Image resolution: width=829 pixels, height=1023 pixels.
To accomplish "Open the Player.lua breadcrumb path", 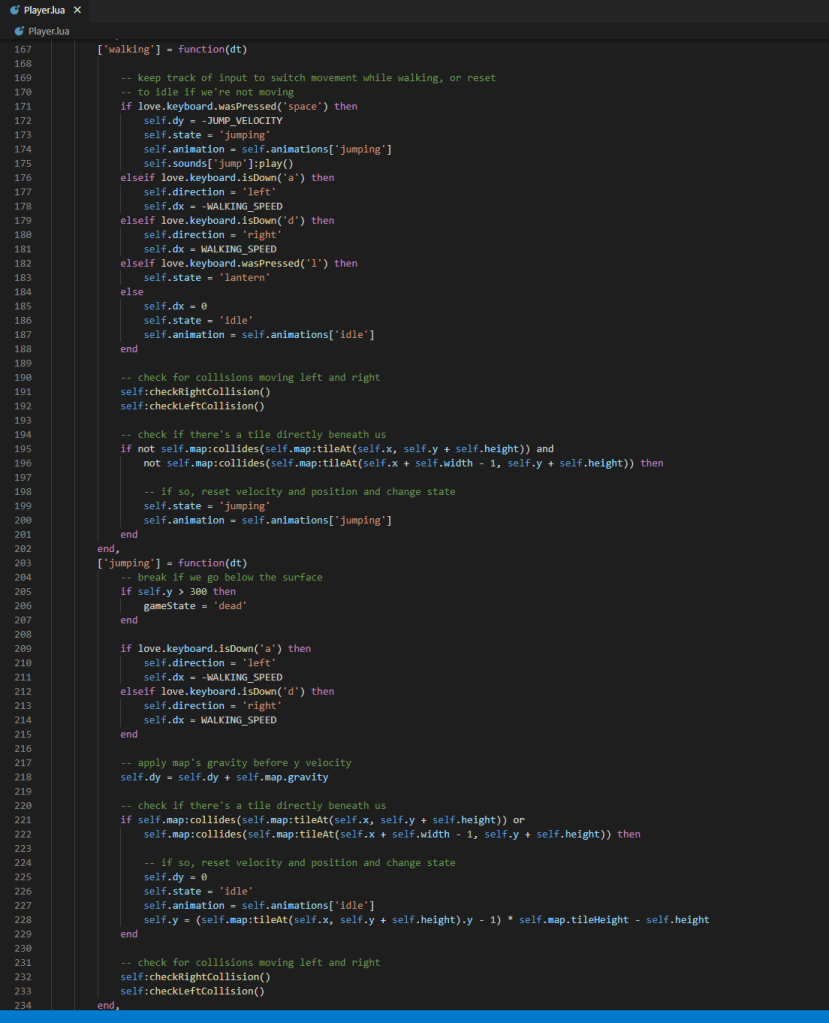I will (47, 31).
